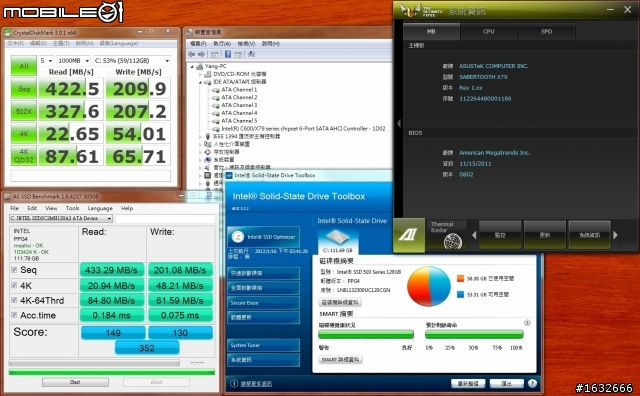The width and height of the screenshot is (640, 396).
Task: Open the Tools menu in AS SSD Benchmark
Action: click(72, 208)
